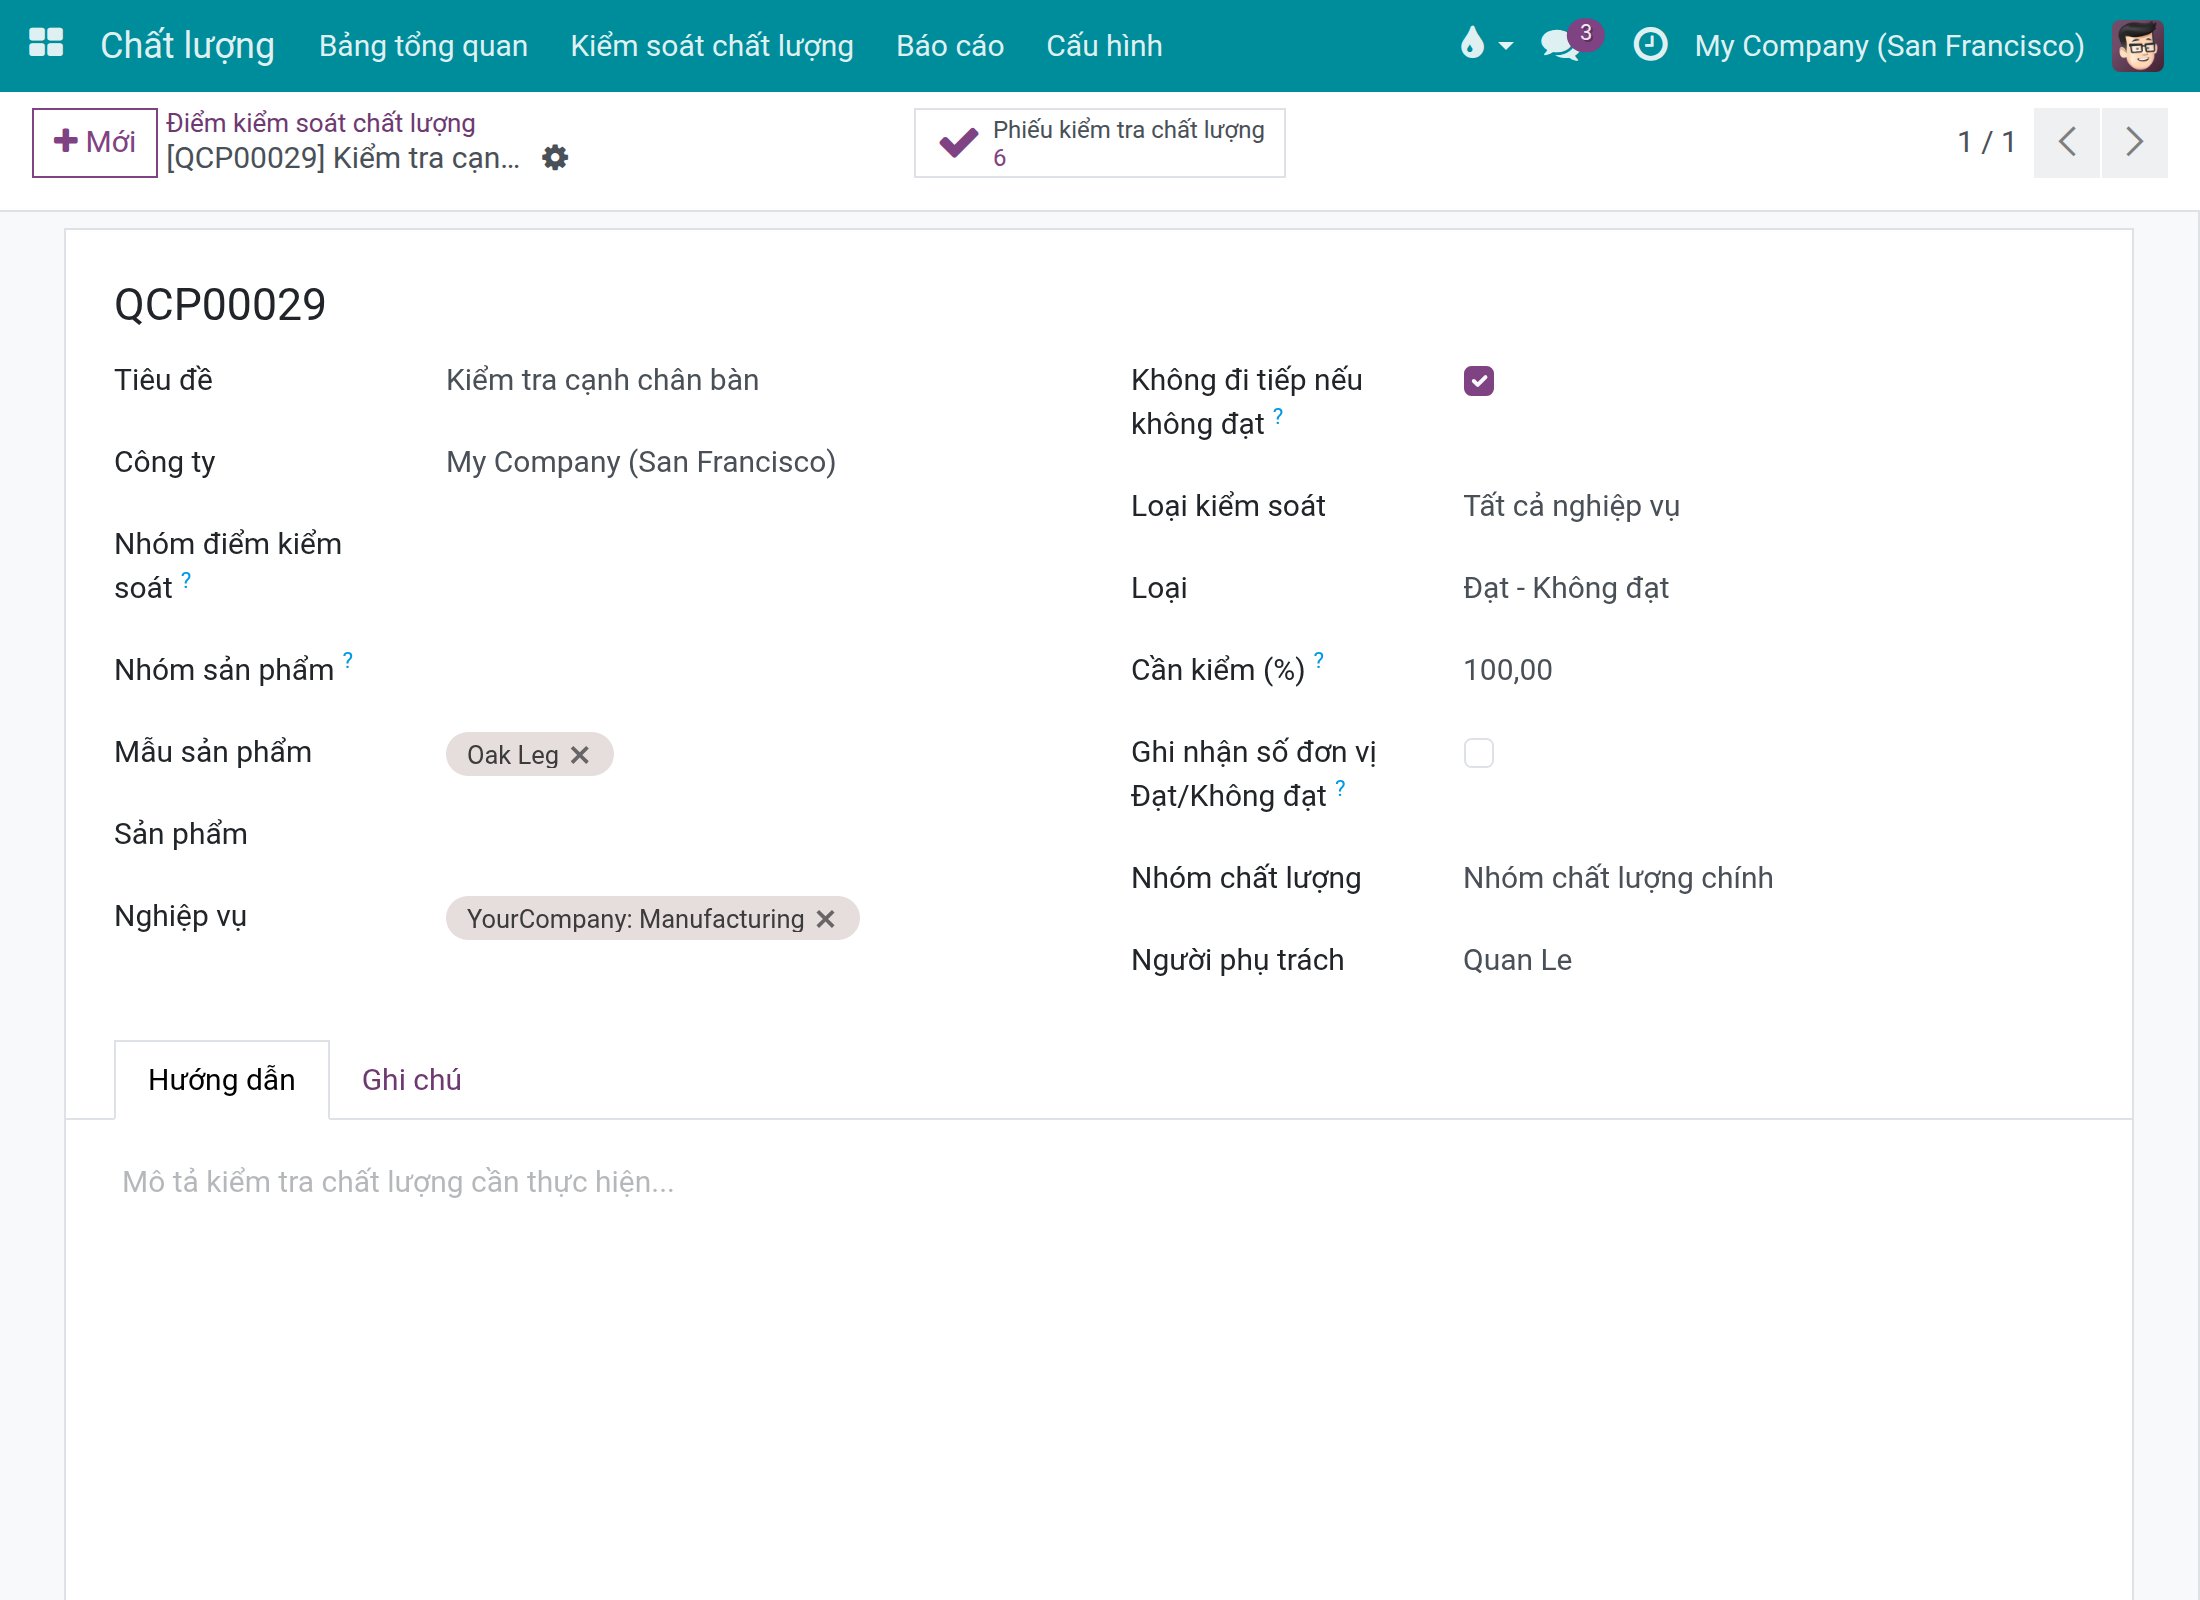Click the user avatar in top bar
This screenshot has height=1600, width=2200.
pyautogui.click(x=2138, y=45)
